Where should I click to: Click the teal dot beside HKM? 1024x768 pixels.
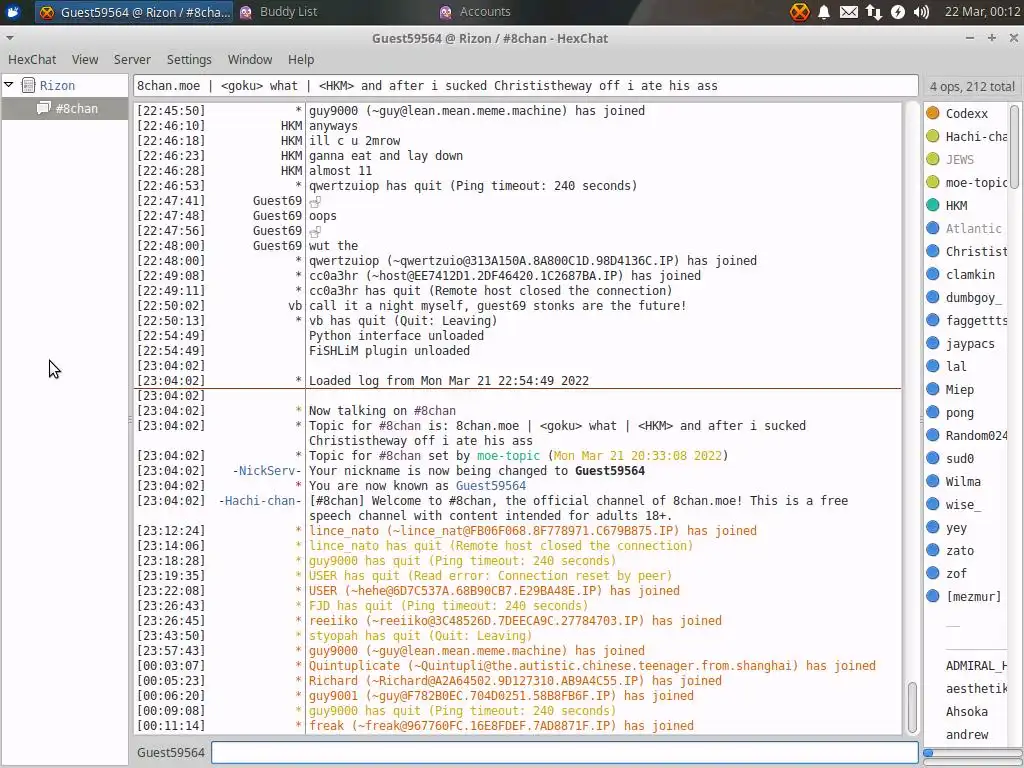[933, 205]
